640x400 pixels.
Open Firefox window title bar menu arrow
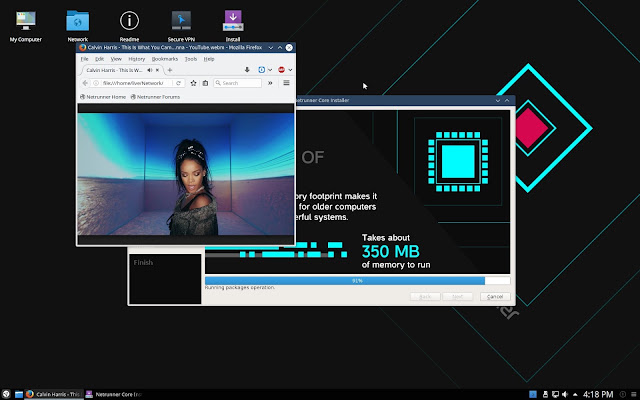coord(271,47)
